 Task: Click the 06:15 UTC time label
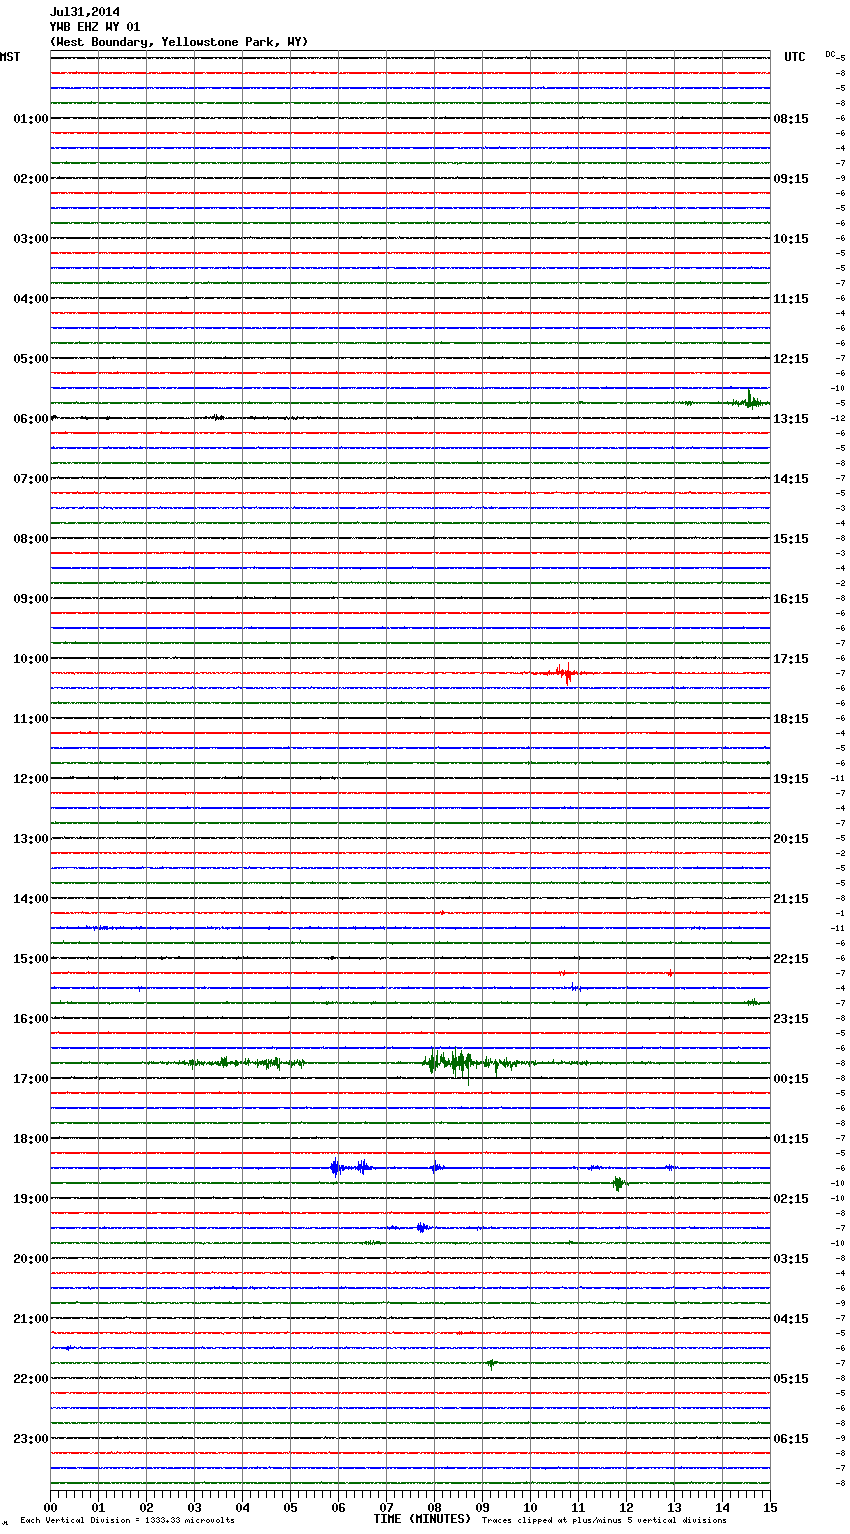[x=791, y=1439]
